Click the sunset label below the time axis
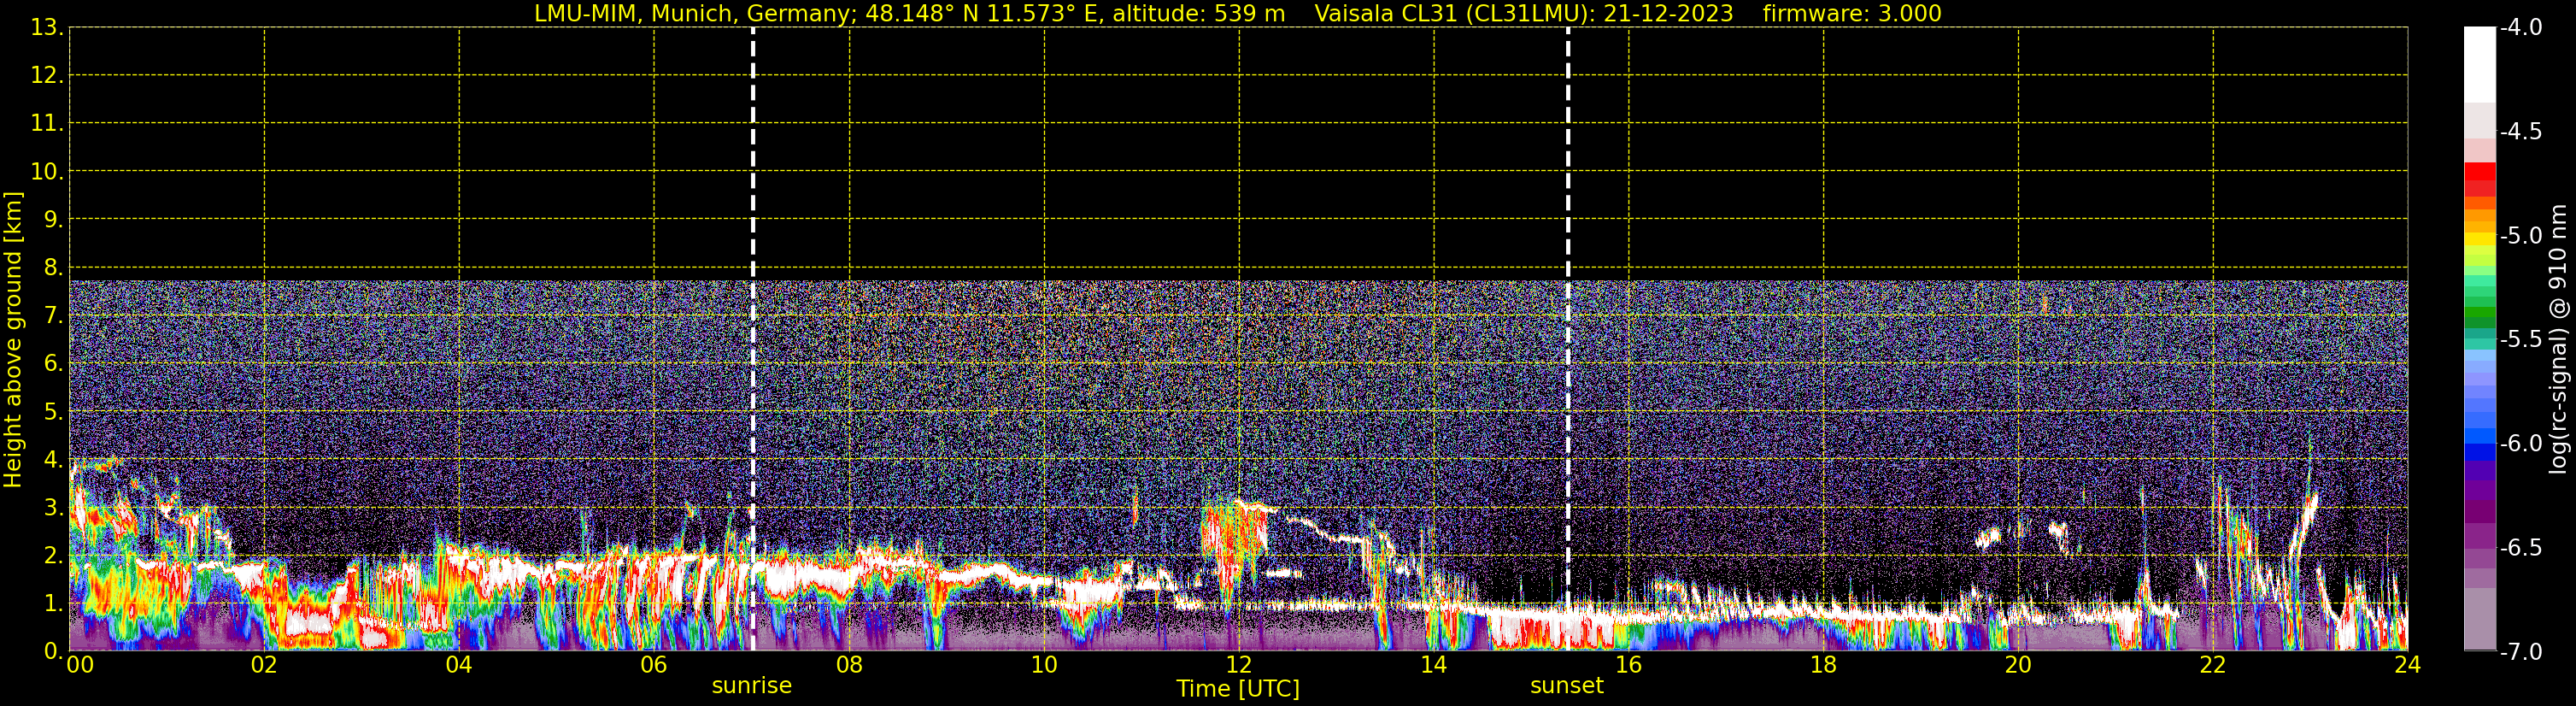Image resolution: width=2576 pixels, height=706 pixels. 1566,686
